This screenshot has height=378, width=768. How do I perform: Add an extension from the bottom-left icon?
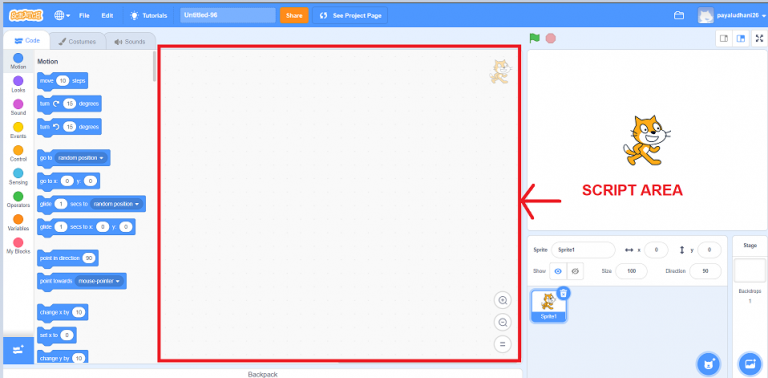(18, 350)
